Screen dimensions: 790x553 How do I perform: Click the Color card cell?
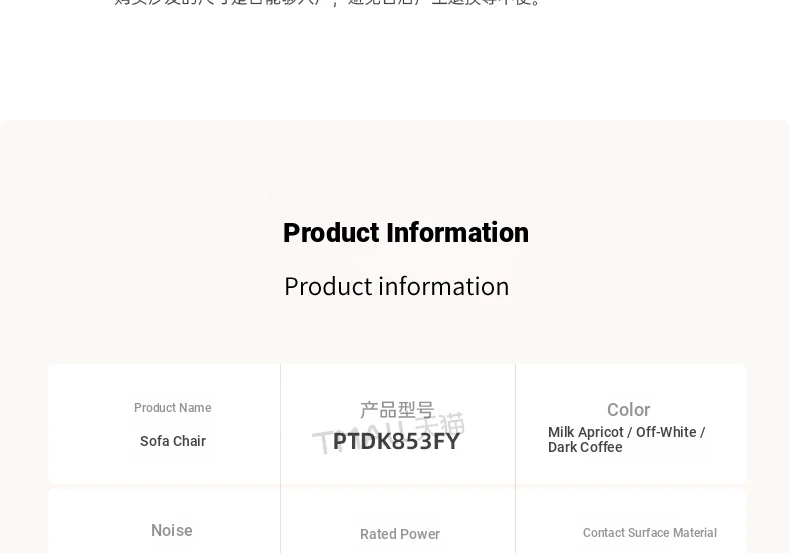(631, 424)
